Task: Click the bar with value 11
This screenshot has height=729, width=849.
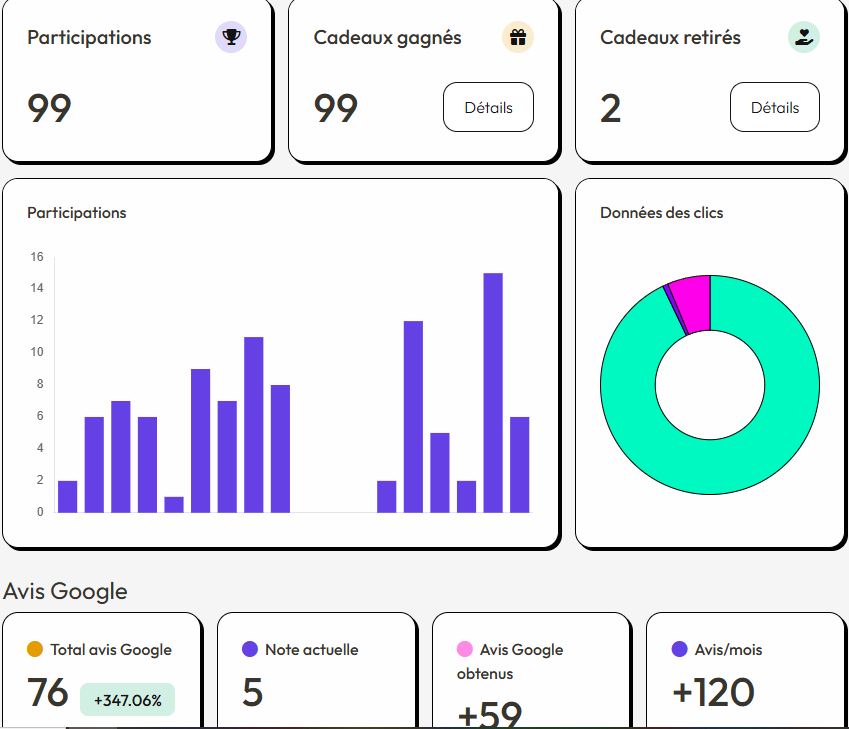Action: [x=254, y=424]
